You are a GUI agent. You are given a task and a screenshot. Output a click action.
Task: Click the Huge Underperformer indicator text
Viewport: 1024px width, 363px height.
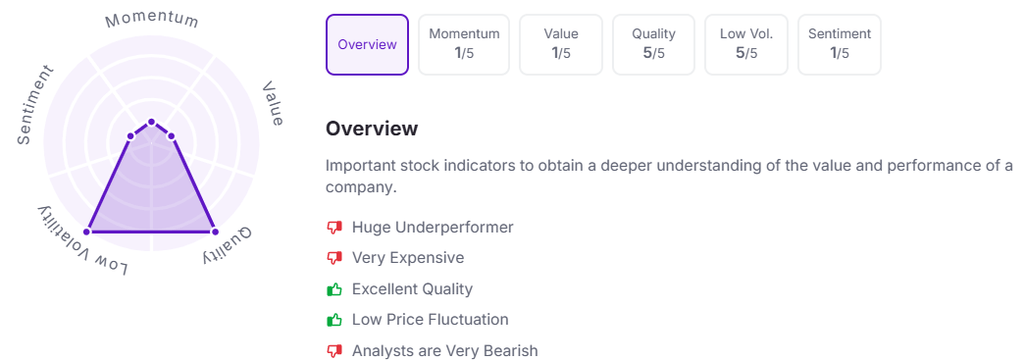(x=432, y=227)
